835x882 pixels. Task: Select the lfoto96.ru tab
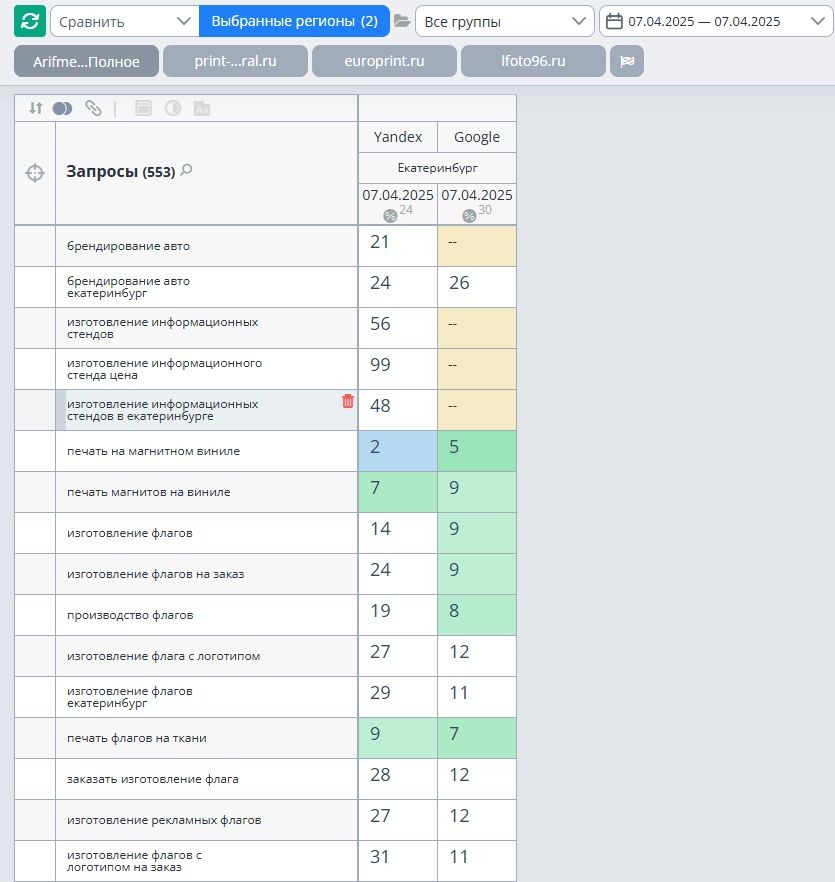tap(533, 61)
